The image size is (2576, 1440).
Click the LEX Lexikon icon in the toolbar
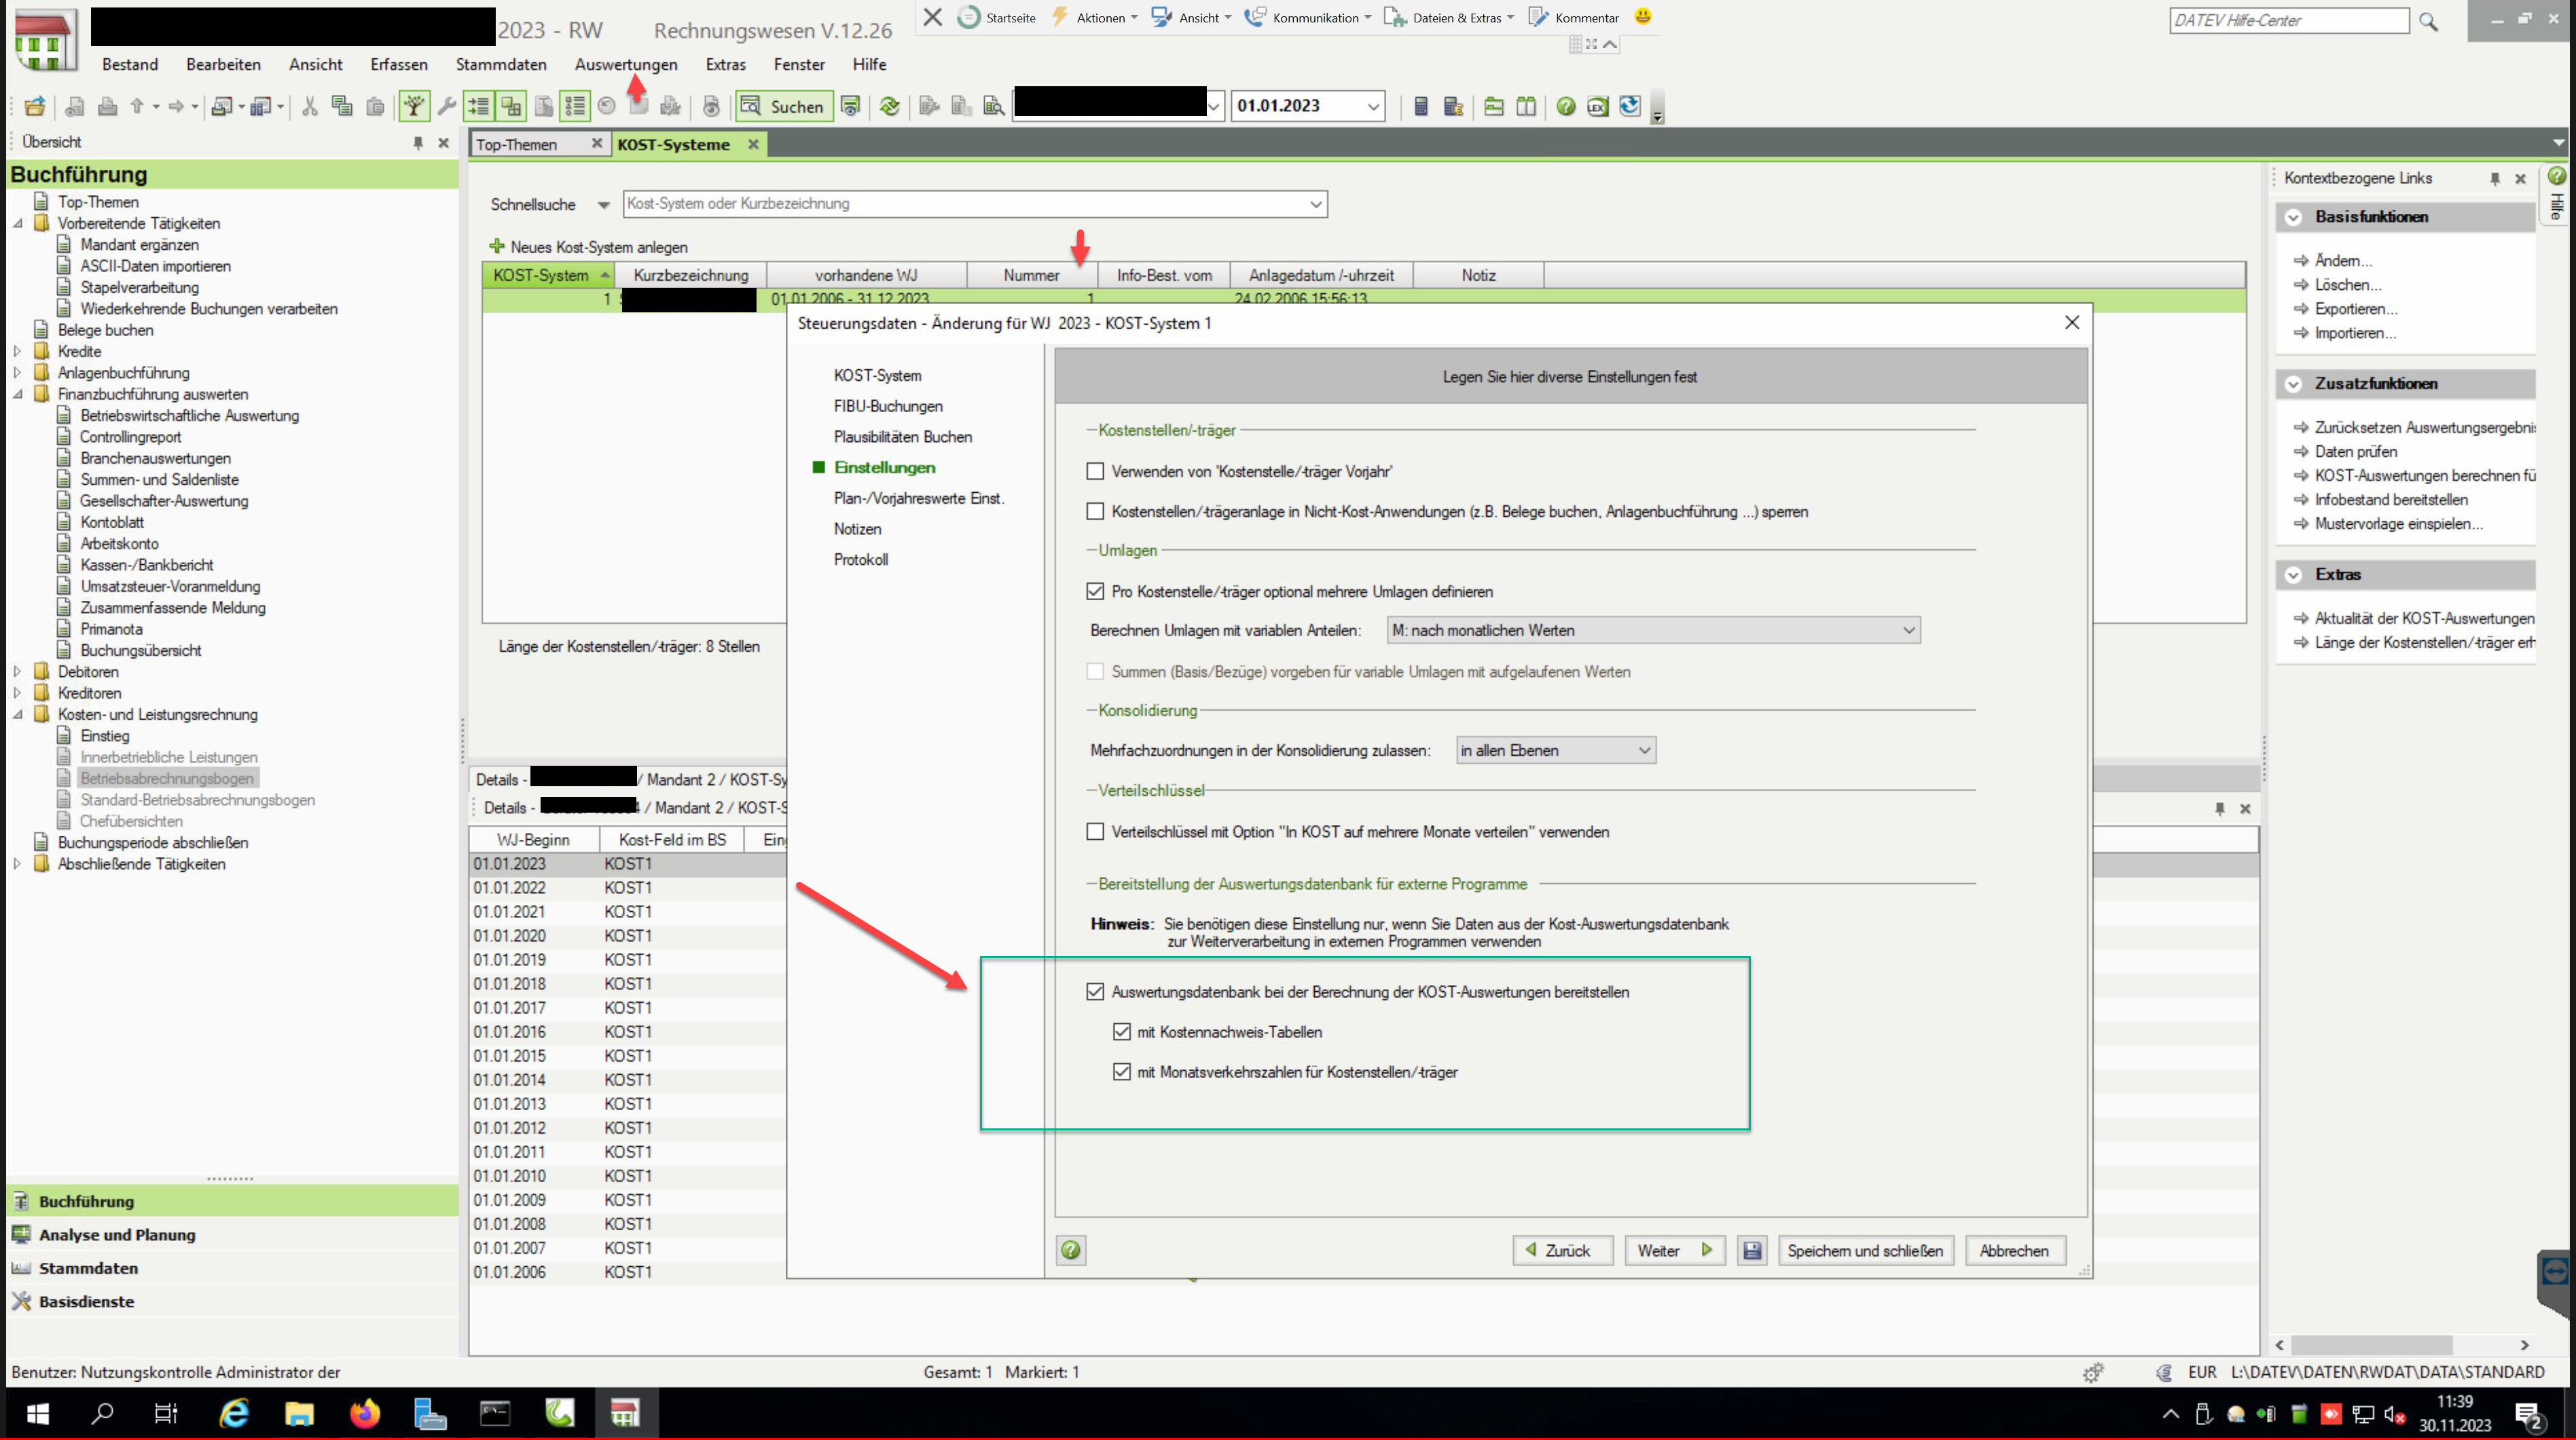coord(1598,106)
